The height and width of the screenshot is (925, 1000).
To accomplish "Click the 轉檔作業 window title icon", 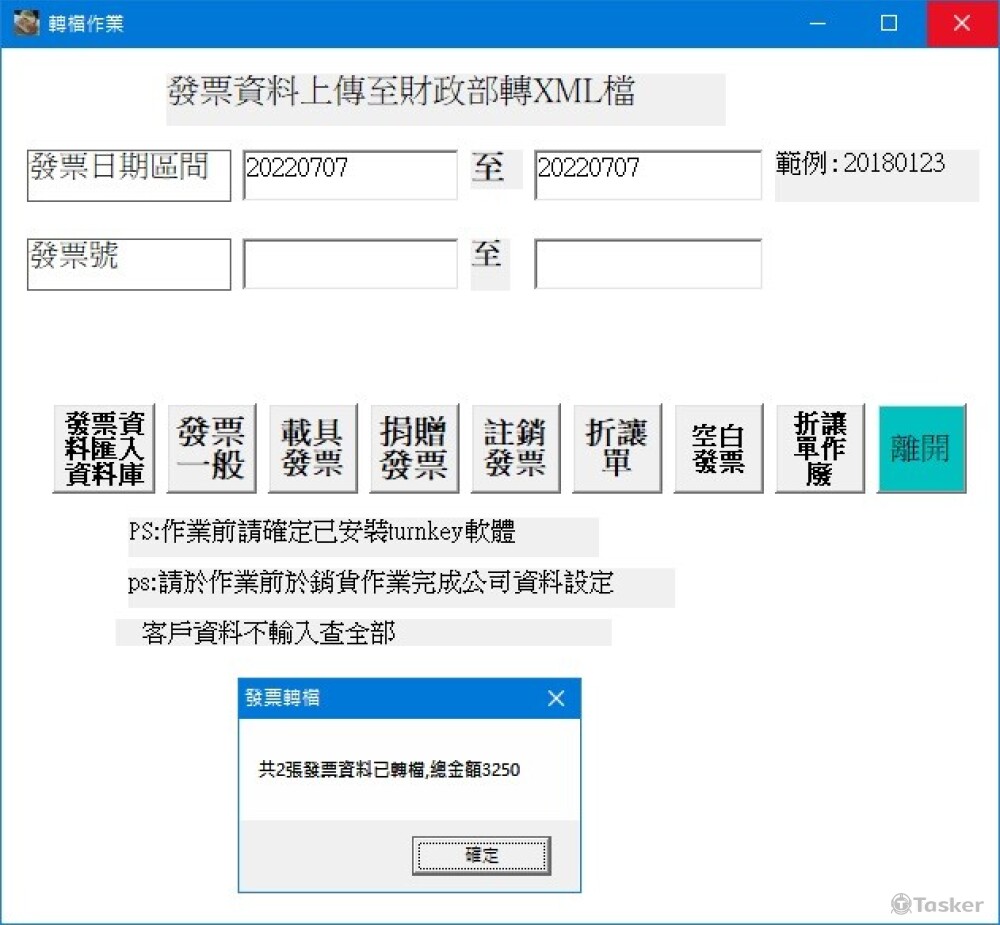I will click(26, 23).
